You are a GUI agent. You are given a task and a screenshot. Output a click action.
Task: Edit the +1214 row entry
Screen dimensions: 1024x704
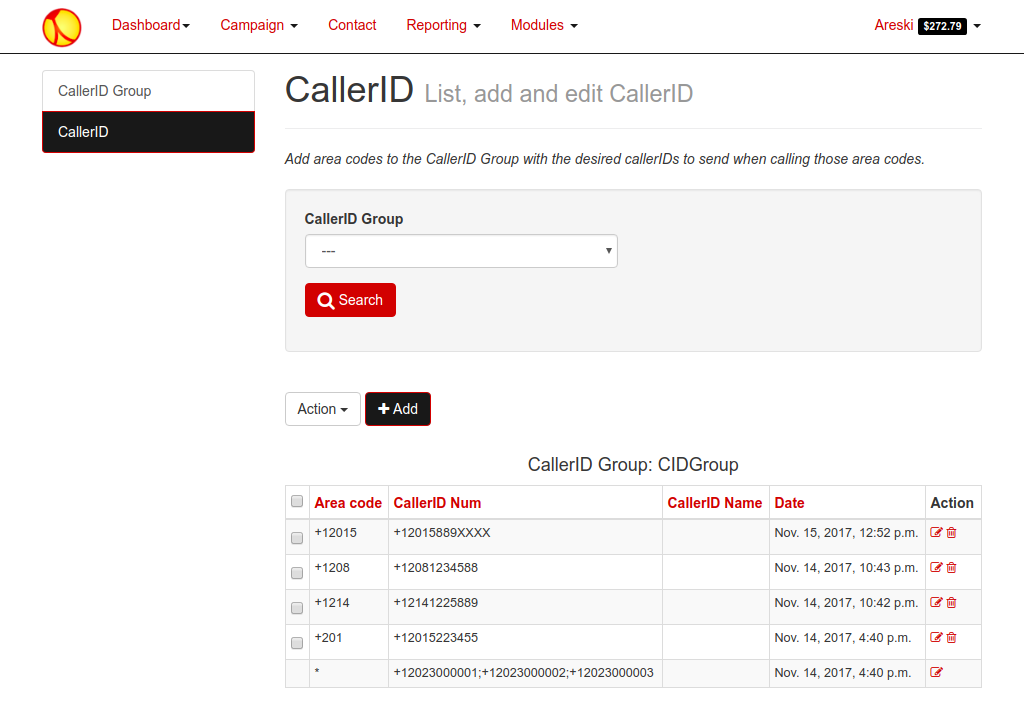click(936, 602)
